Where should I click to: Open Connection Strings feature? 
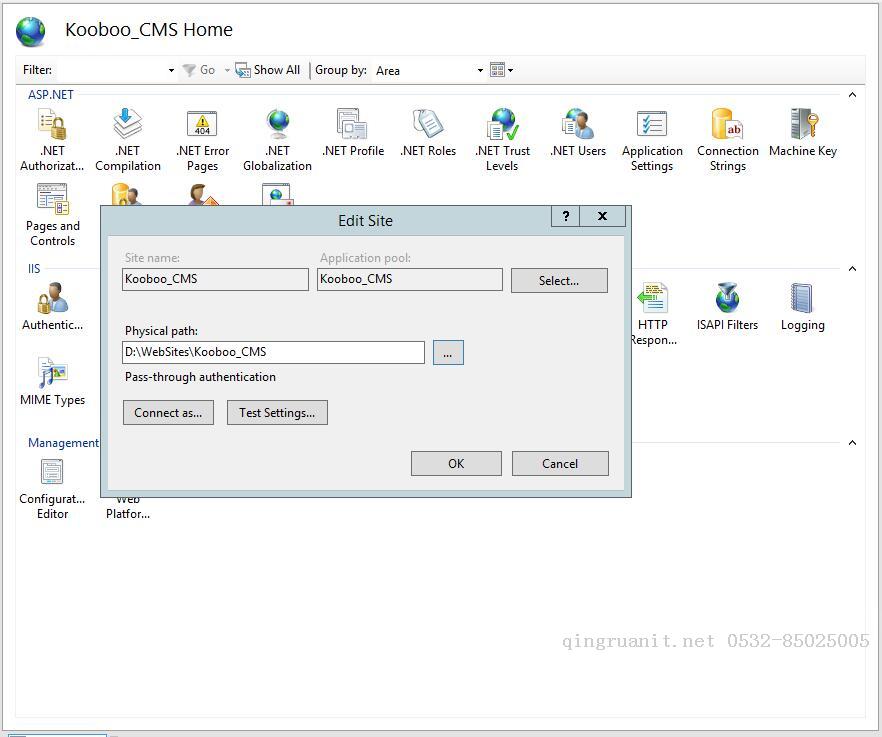point(727,140)
